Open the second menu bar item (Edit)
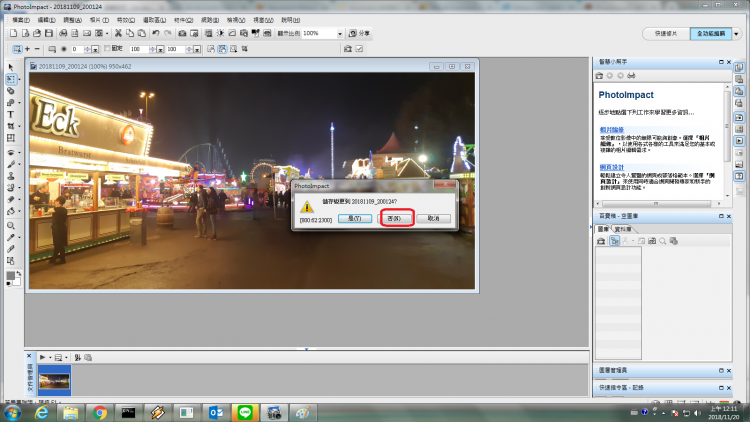750x422 pixels. [x=46, y=20]
